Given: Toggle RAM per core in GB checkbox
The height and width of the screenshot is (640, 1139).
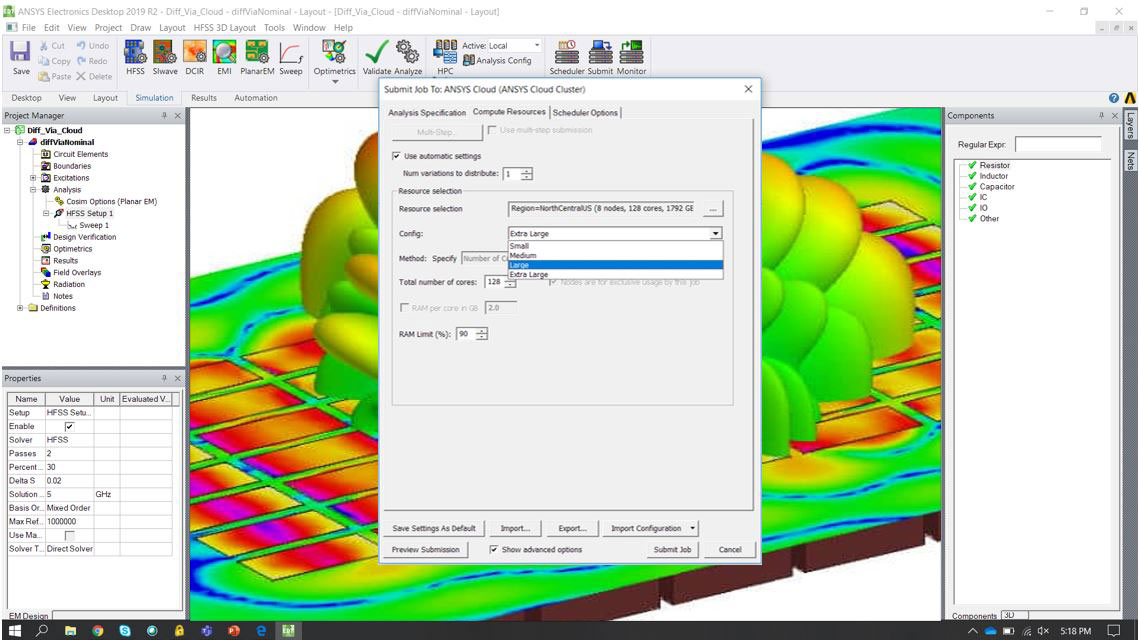Looking at the screenshot, I should click(x=405, y=308).
